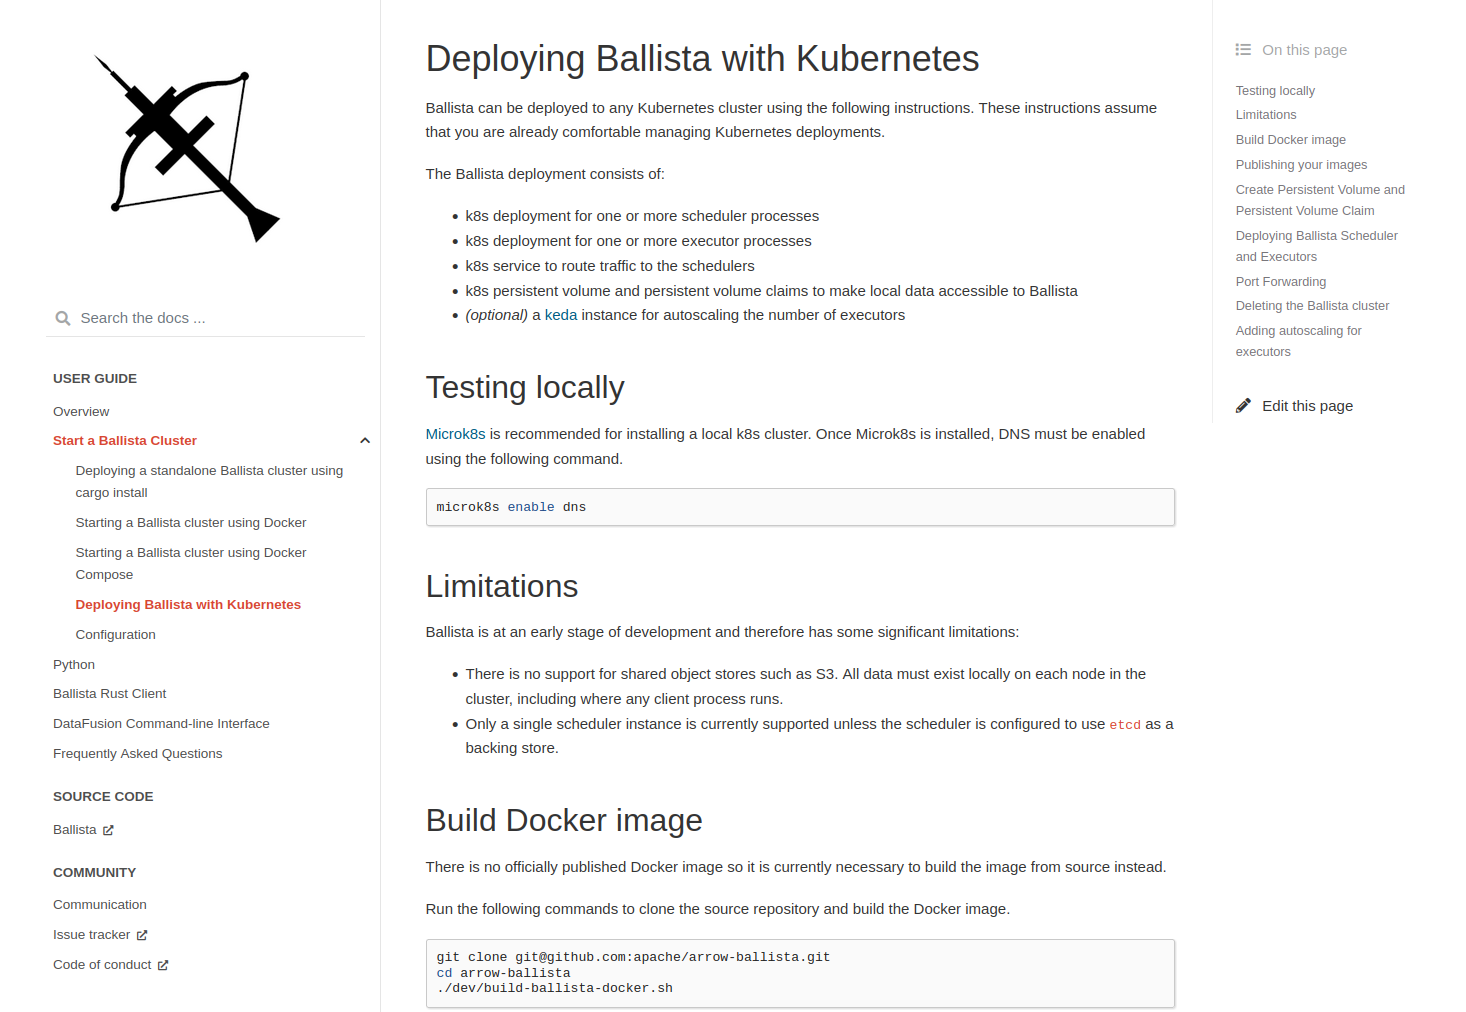
Task: Open Ballista cluster using Docker Compose page
Action: tap(191, 564)
